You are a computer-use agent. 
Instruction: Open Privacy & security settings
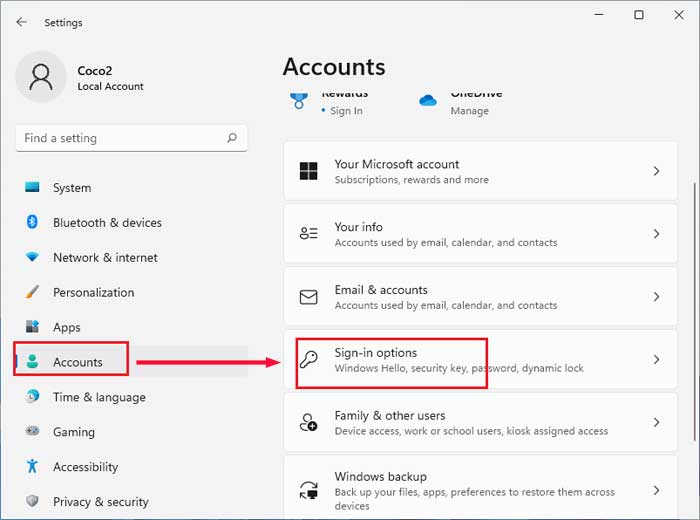click(132, 501)
